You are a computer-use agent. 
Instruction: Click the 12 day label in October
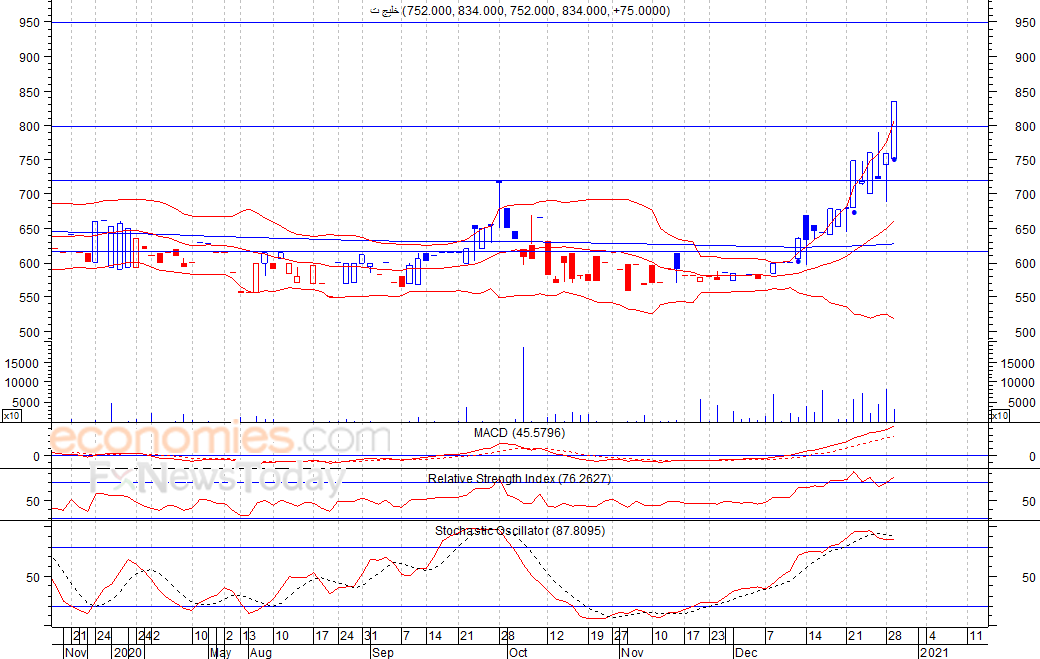coord(556,636)
